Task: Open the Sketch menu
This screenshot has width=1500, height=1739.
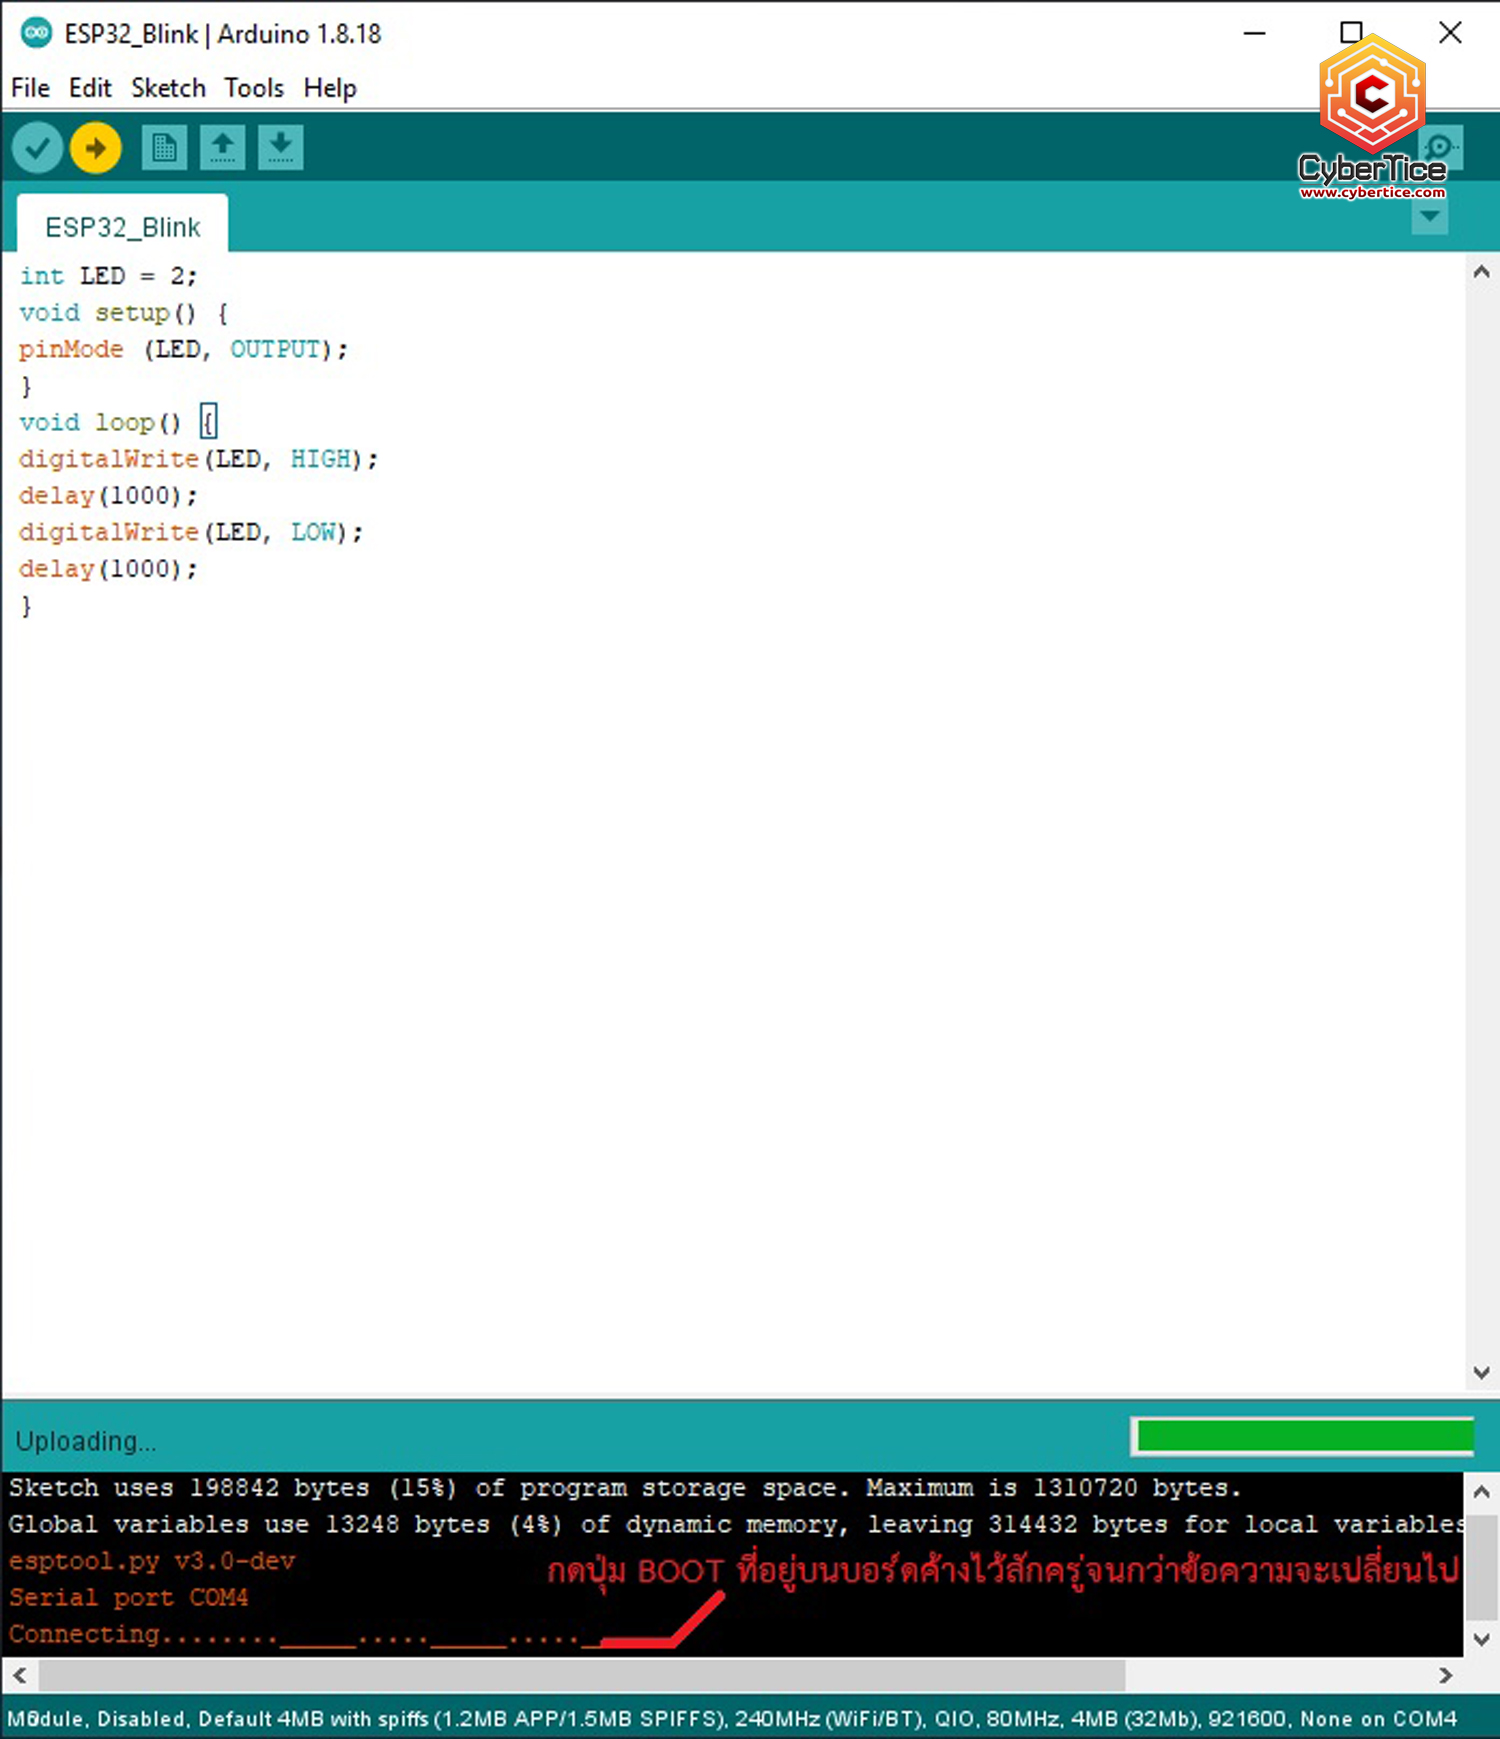Action: point(168,88)
